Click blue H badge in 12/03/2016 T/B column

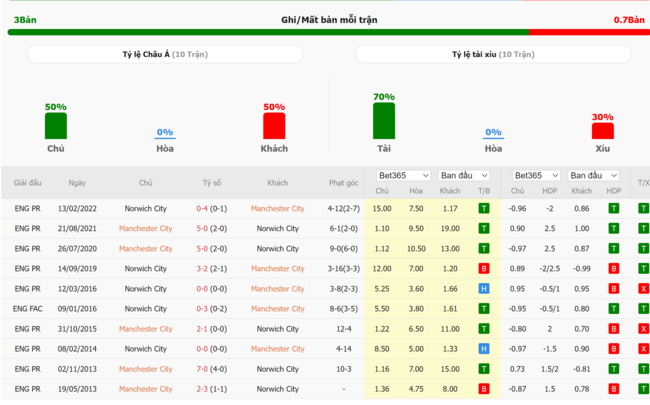click(484, 289)
